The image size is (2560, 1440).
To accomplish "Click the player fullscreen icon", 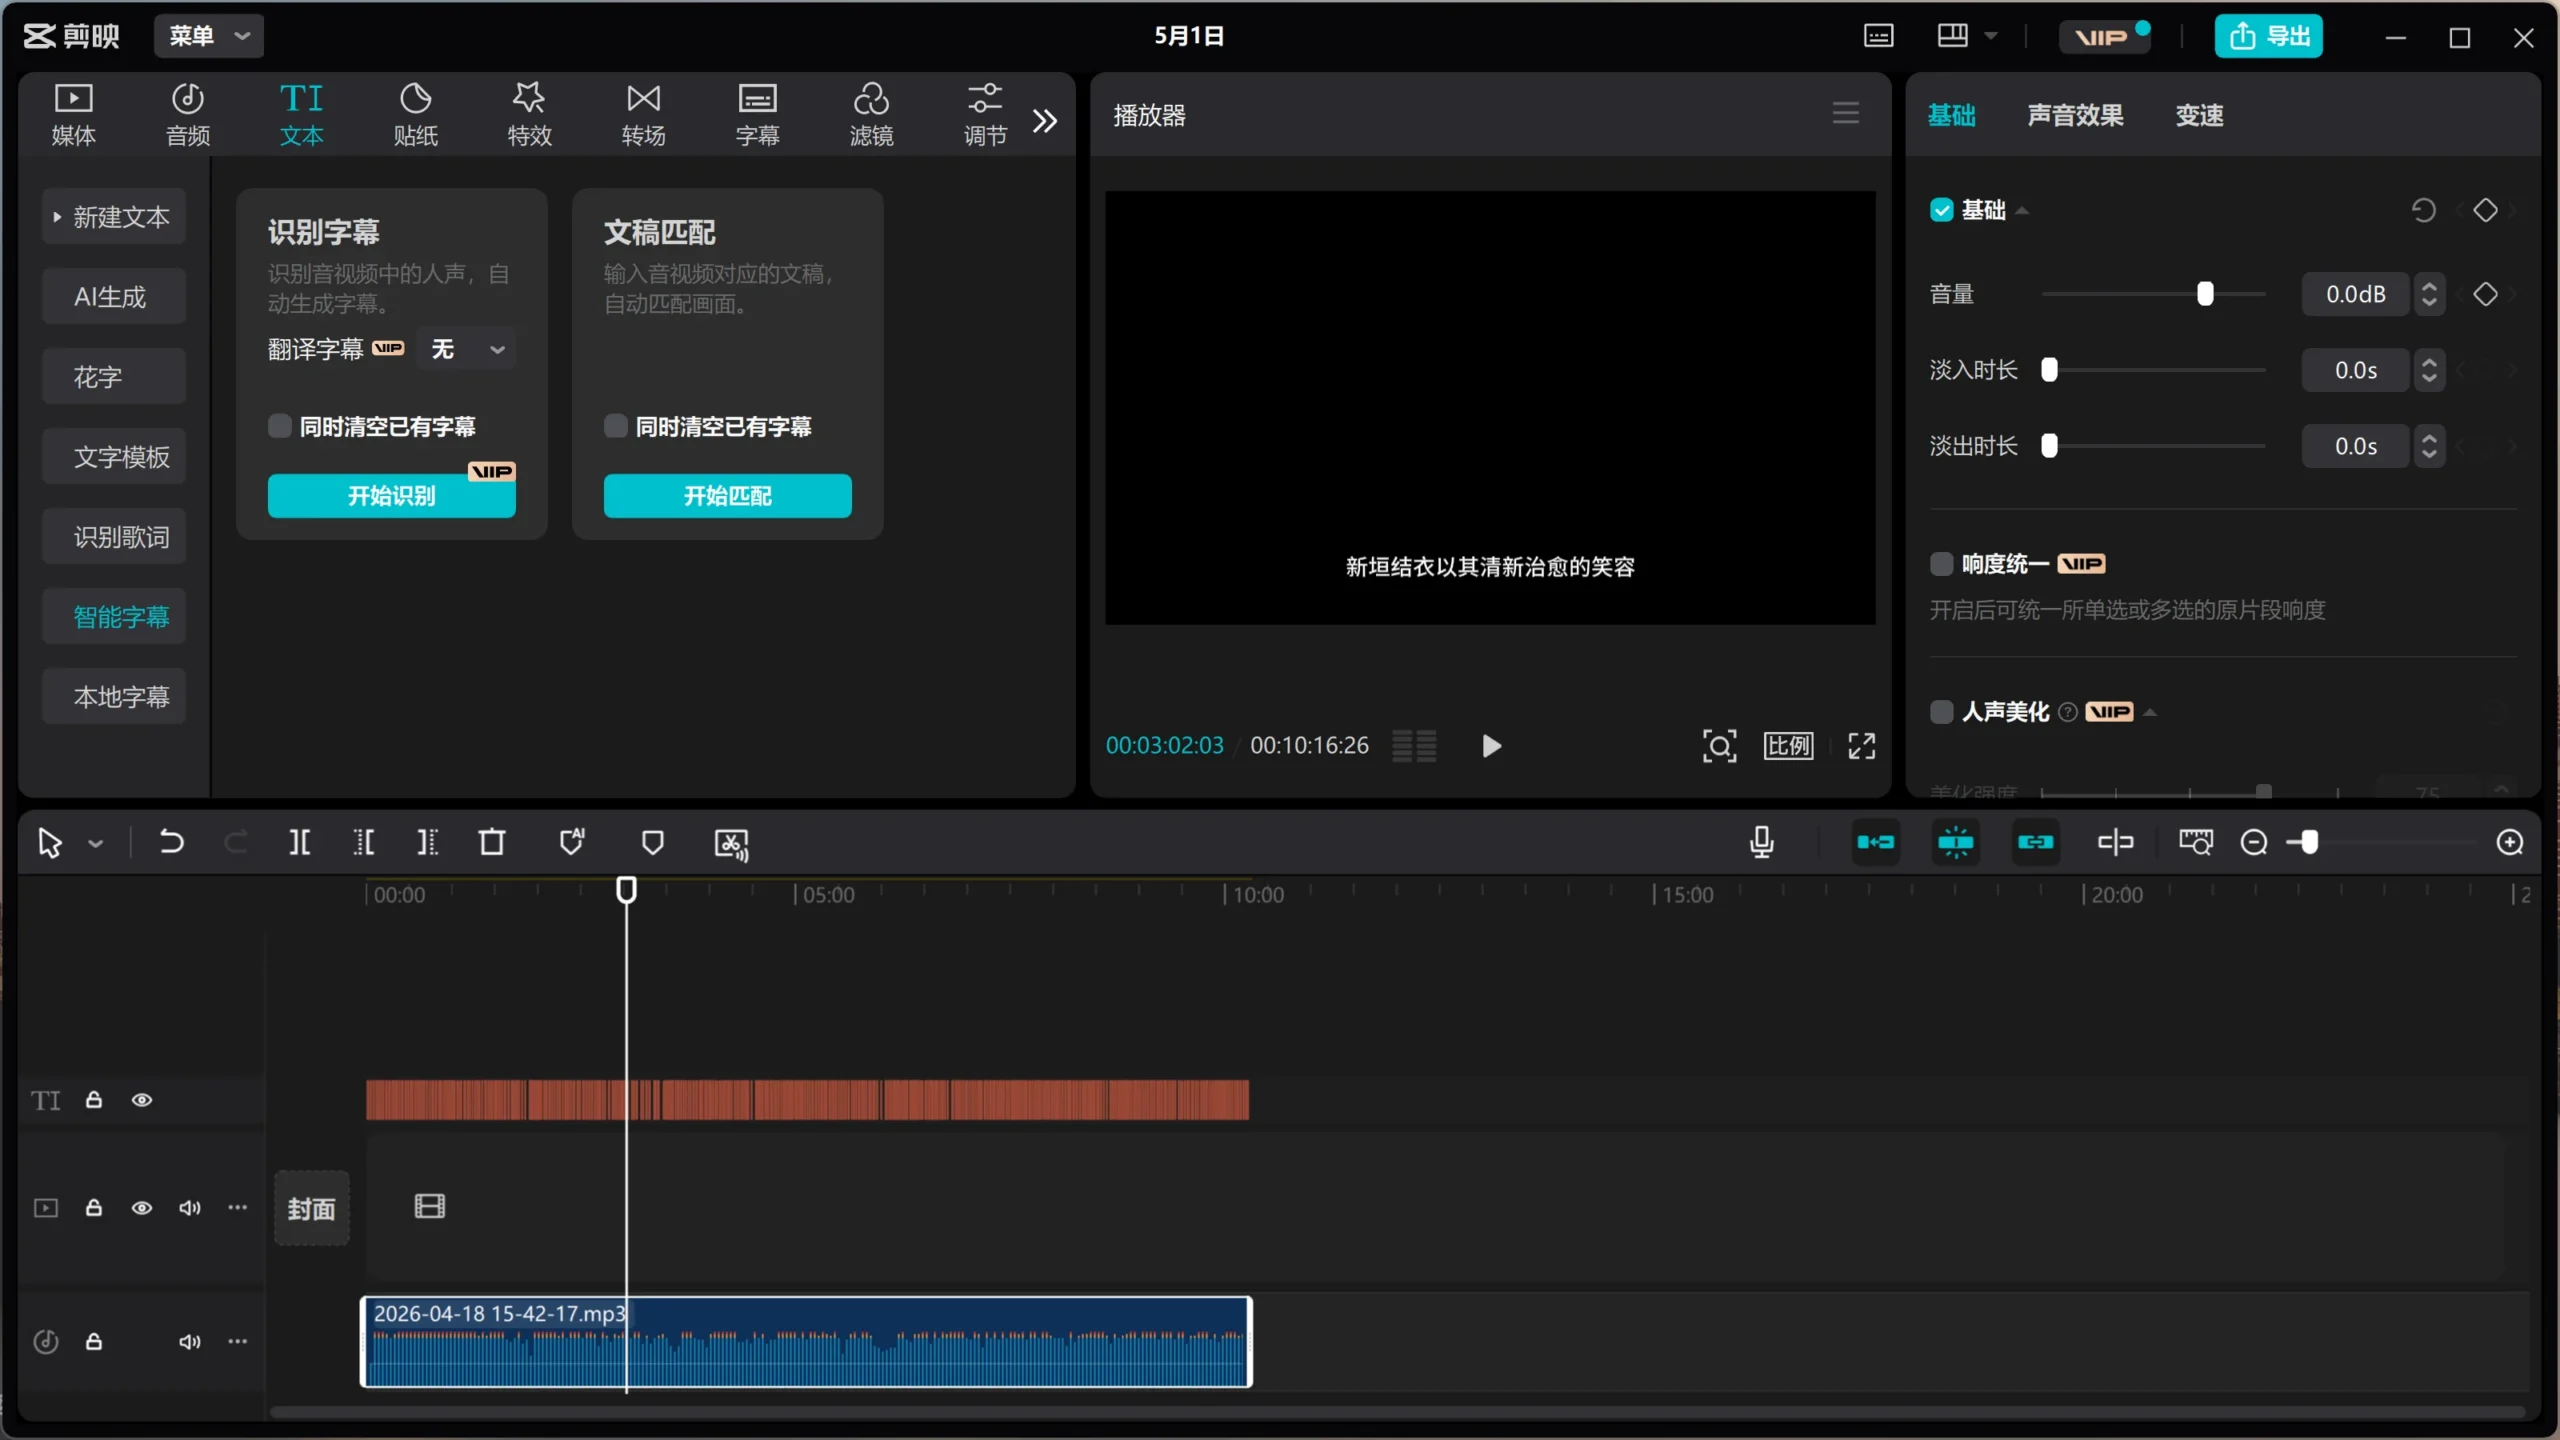I will [x=1861, y=745].
